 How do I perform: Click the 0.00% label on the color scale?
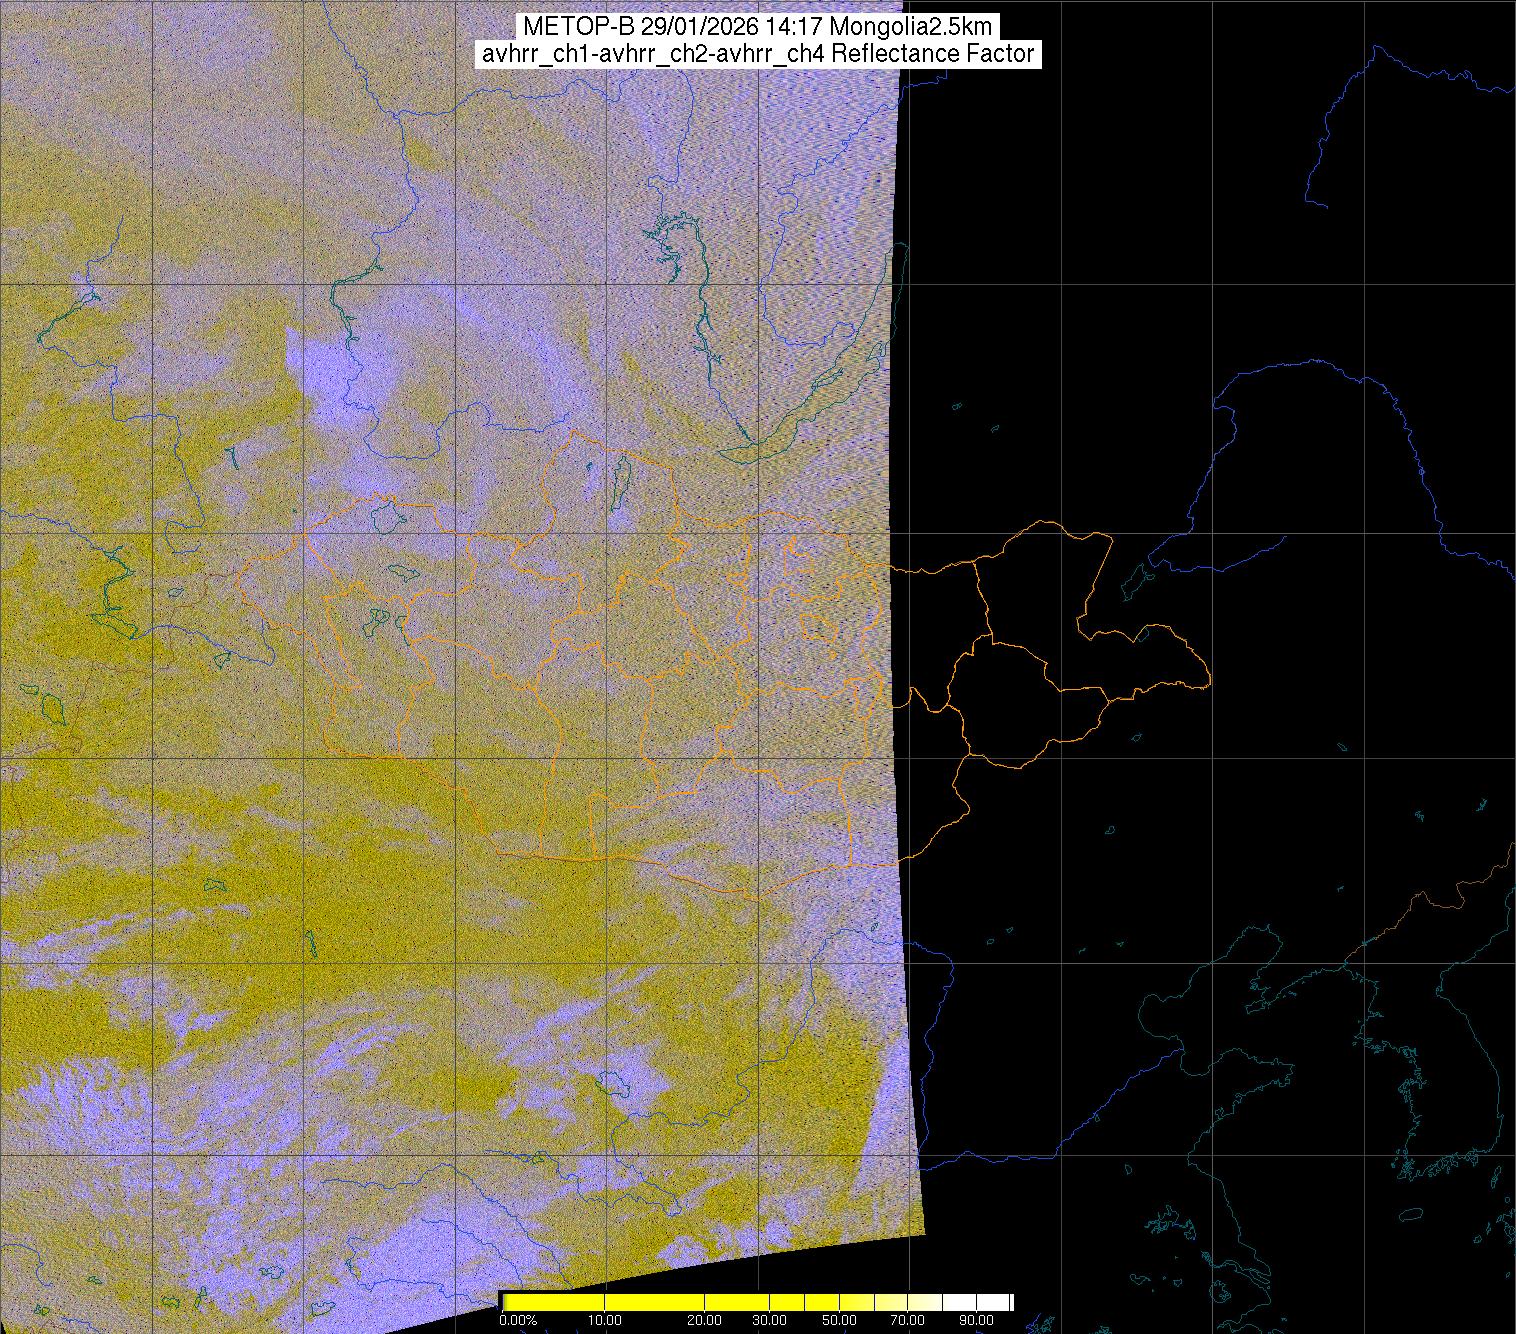[x=518, y=1321]
